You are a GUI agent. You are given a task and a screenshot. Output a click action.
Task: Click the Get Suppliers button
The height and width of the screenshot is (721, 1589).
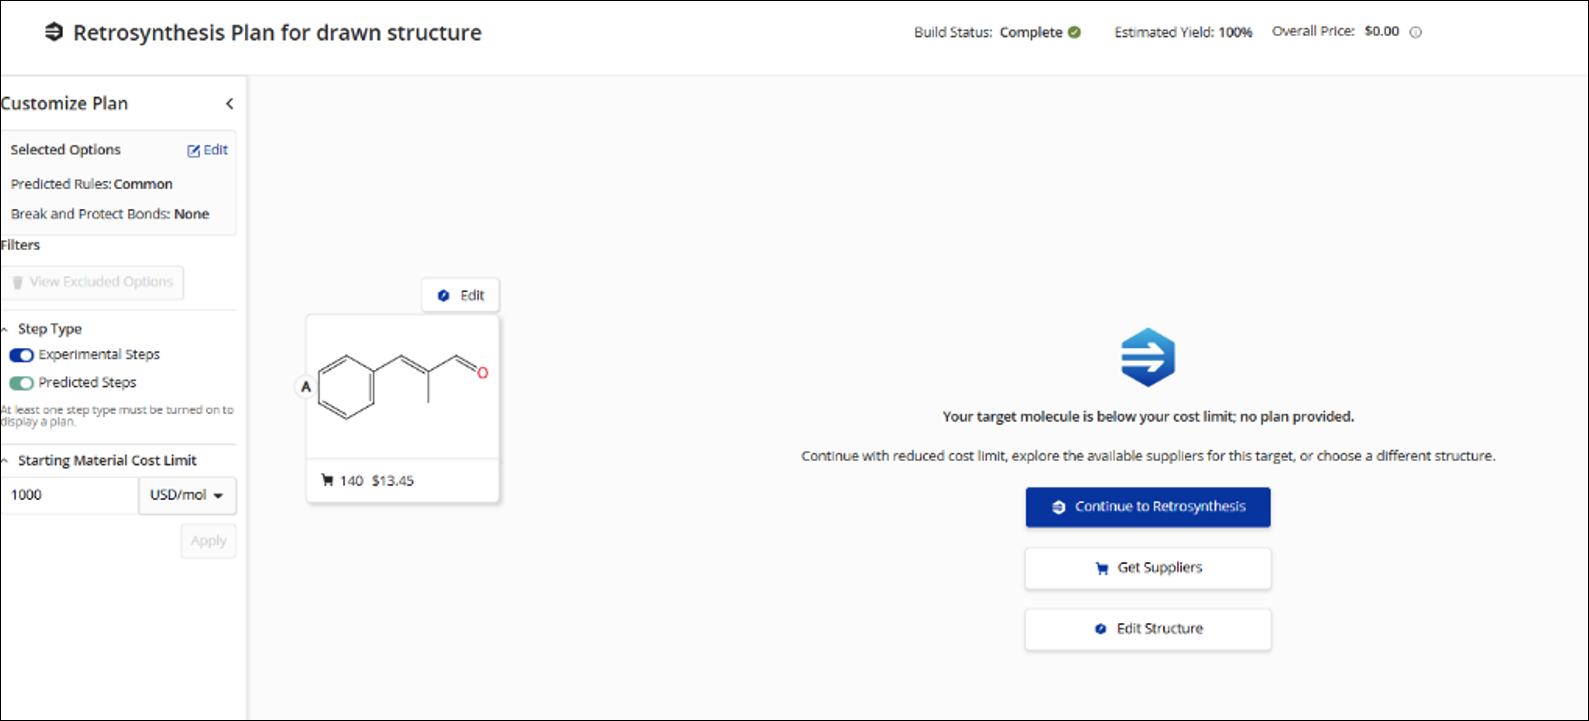pos(1148,568)
